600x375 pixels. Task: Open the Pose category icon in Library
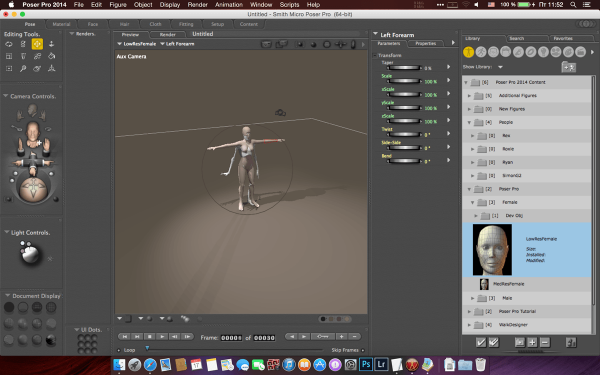tap(481, 52)
